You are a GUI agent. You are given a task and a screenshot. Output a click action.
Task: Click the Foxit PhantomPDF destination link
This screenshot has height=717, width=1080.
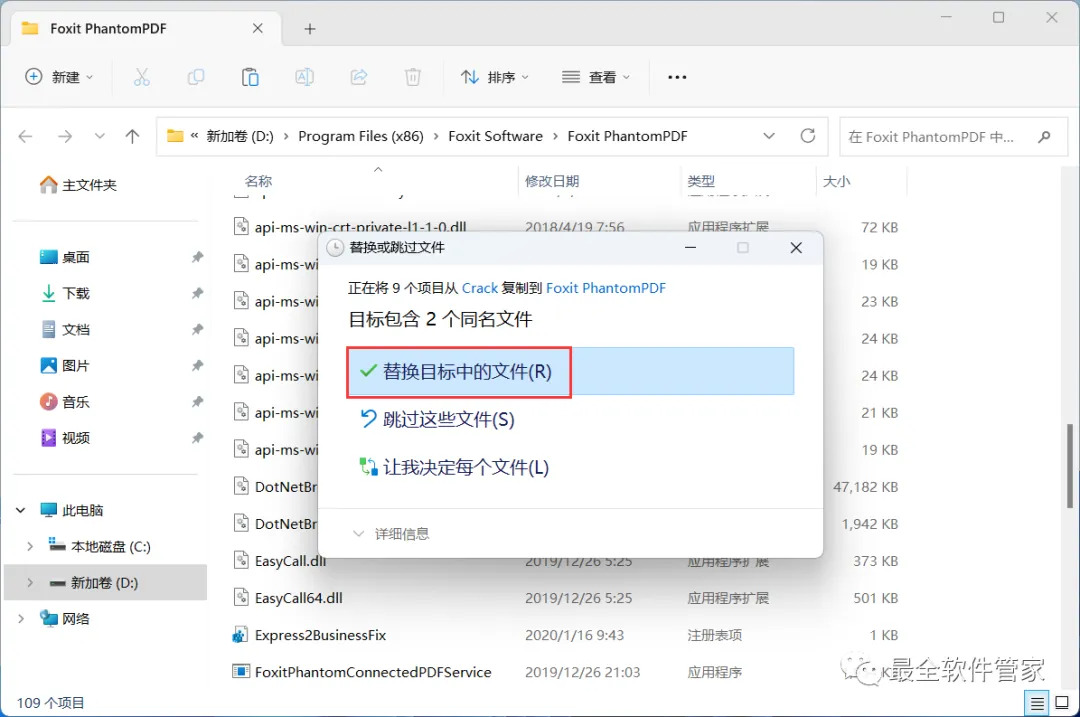click(x=606, y=288)
